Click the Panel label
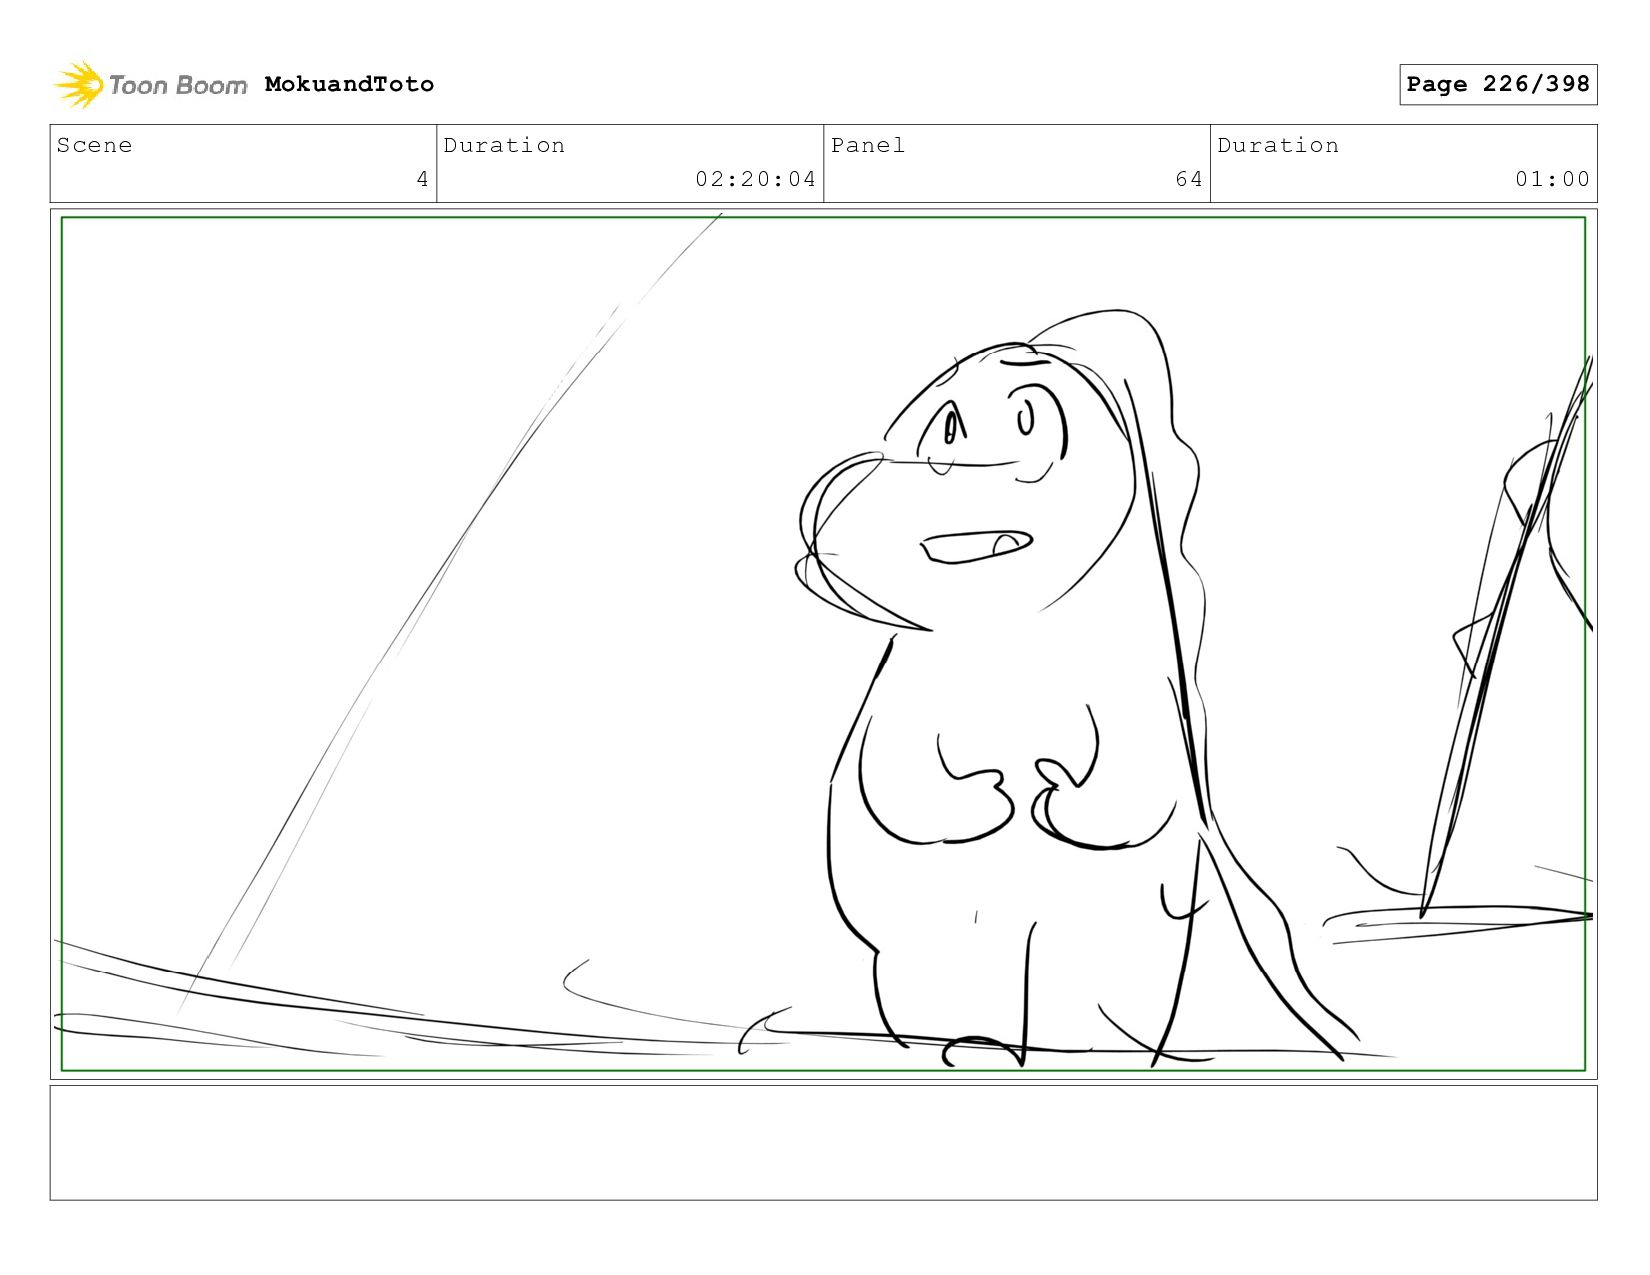1650x1275 pixels. point(868,145)
